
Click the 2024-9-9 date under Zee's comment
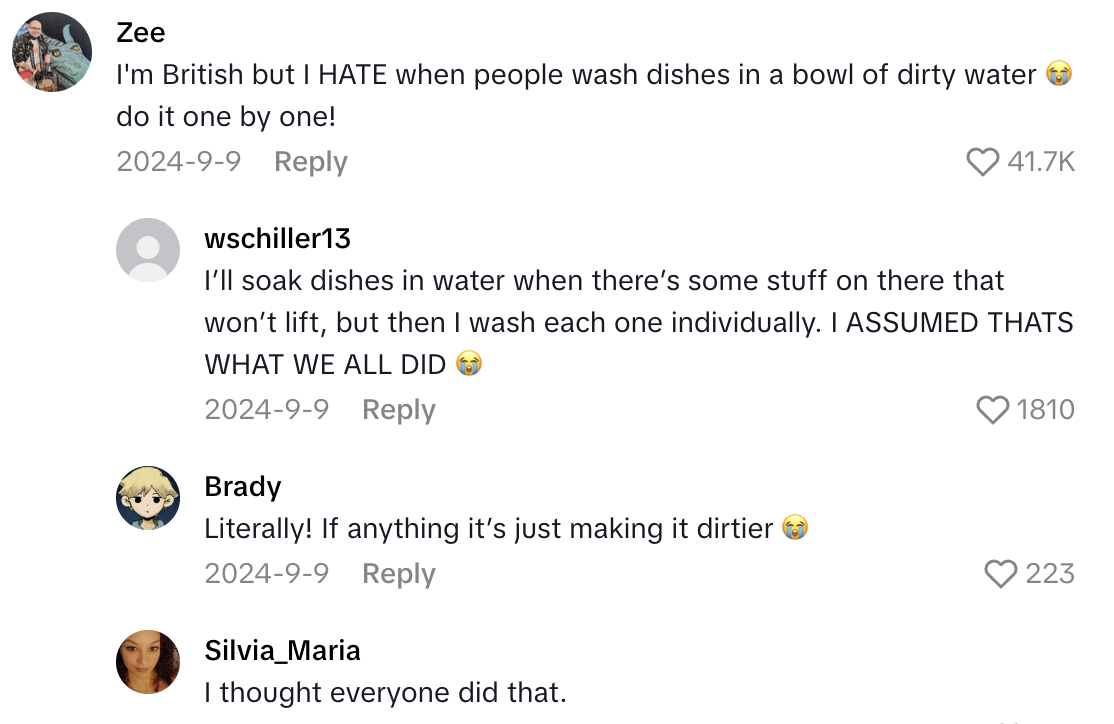pyautogui.click(x=178, y=161)
